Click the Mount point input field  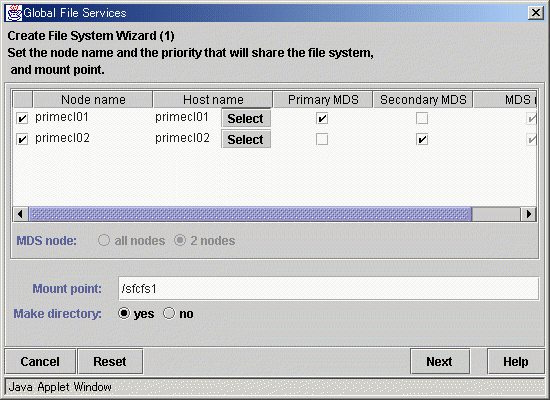click(329, 288)
